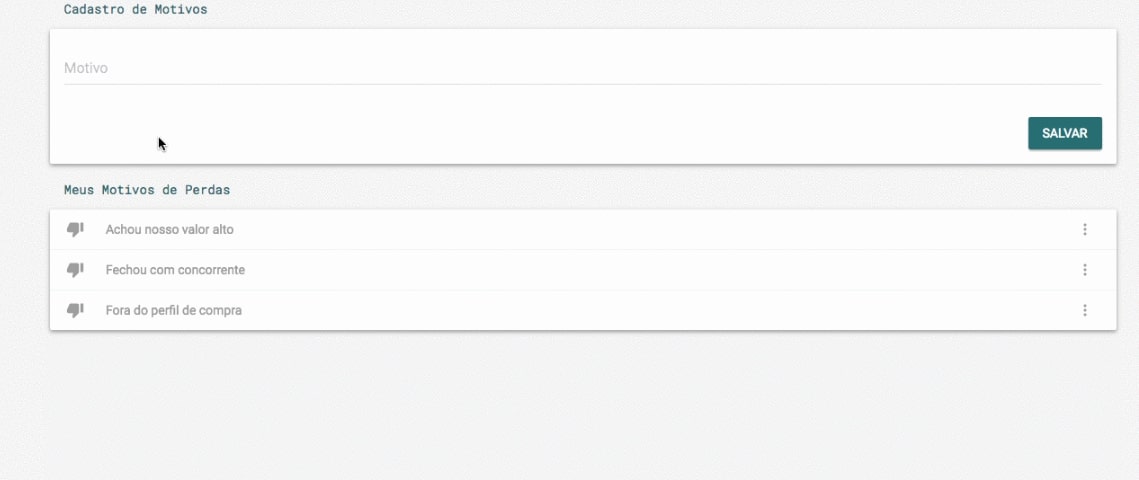This screenshot has width=1139, height=480.
Task: Click empty middle space of Fechou com concorrente row
Action: coord(654,270)
